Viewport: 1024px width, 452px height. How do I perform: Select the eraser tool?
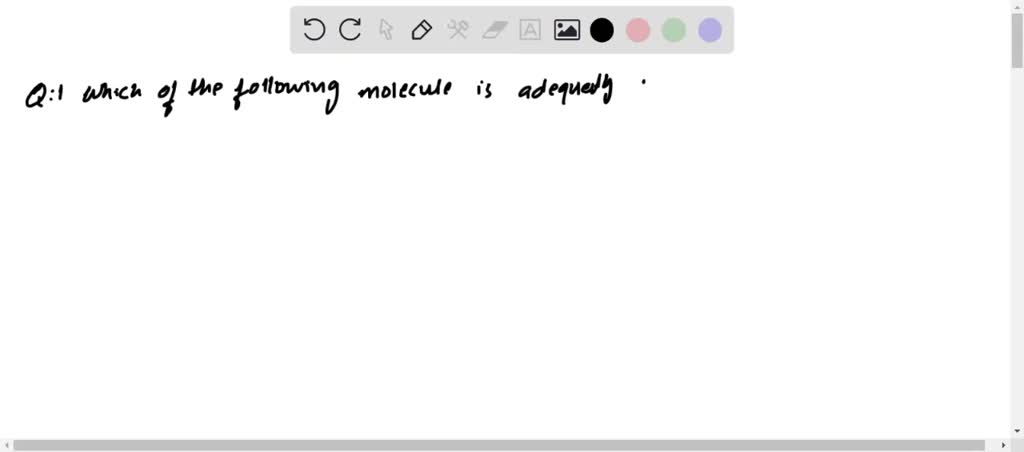[x=494, y=30]
